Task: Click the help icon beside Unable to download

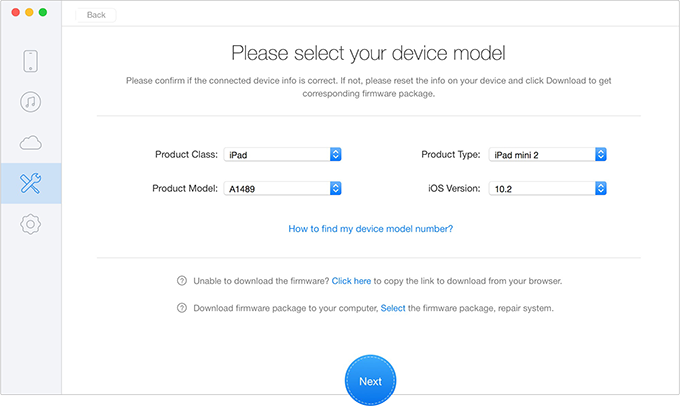Action: pyautogui.click(x=182, y=281)
